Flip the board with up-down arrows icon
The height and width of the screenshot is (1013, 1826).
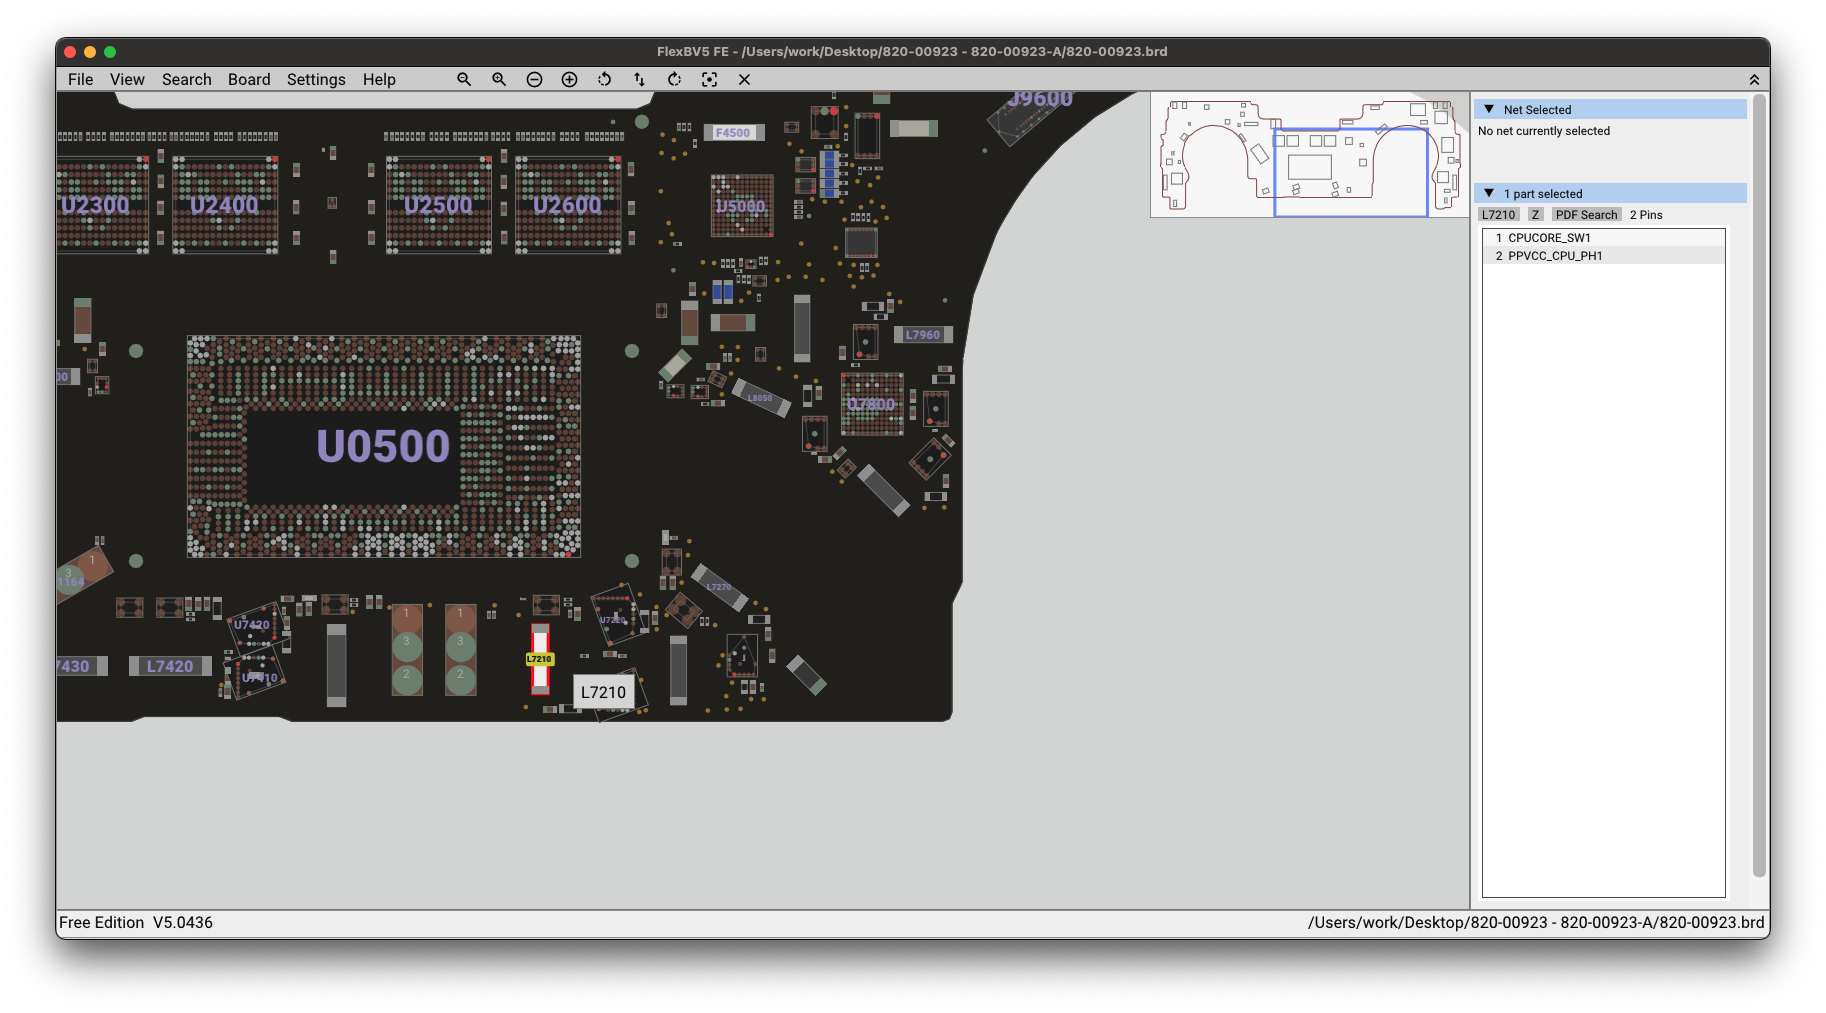(x=639, y=80)
